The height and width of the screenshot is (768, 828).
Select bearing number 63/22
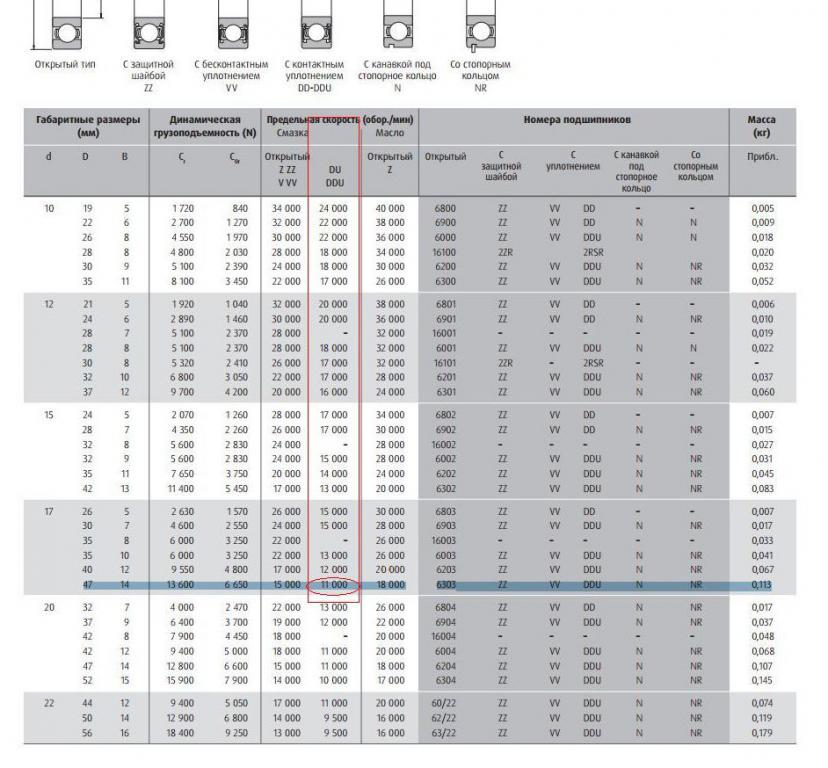(x=444, y=733)
